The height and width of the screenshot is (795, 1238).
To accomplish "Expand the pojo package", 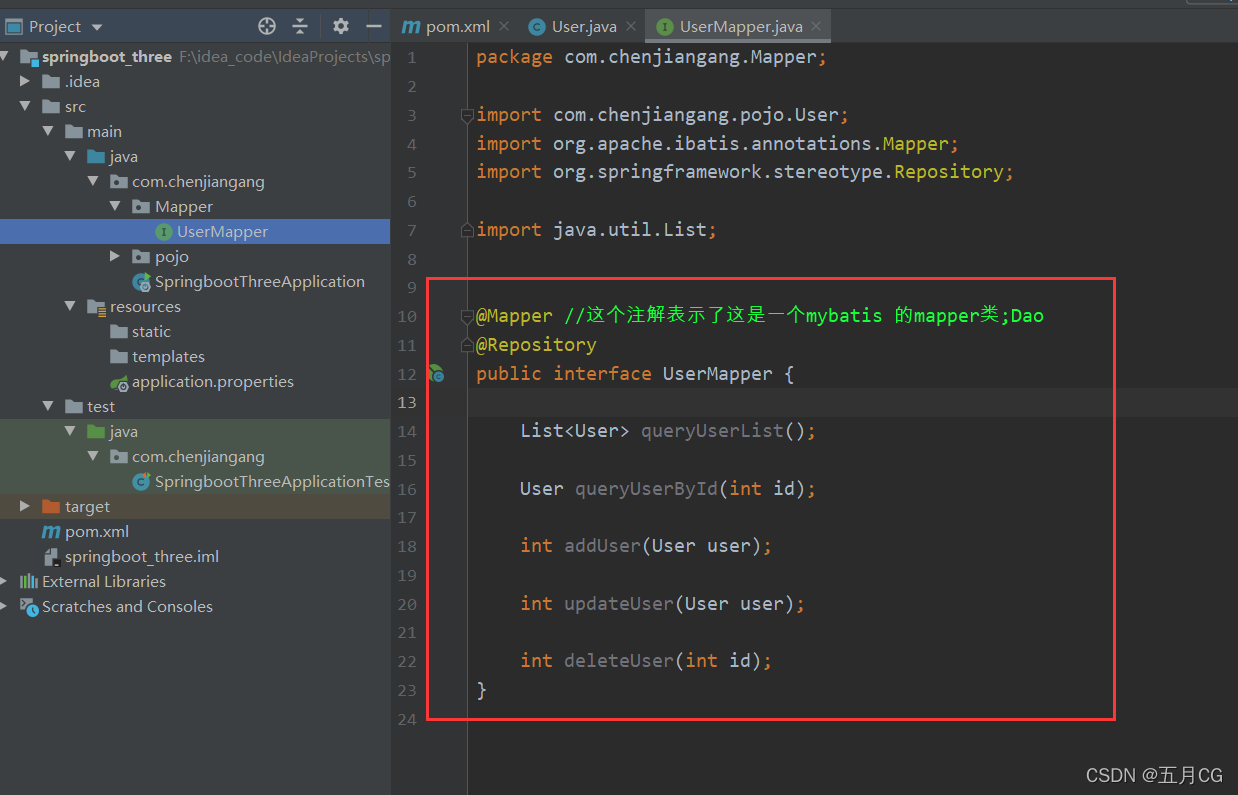I will point(116,257).
